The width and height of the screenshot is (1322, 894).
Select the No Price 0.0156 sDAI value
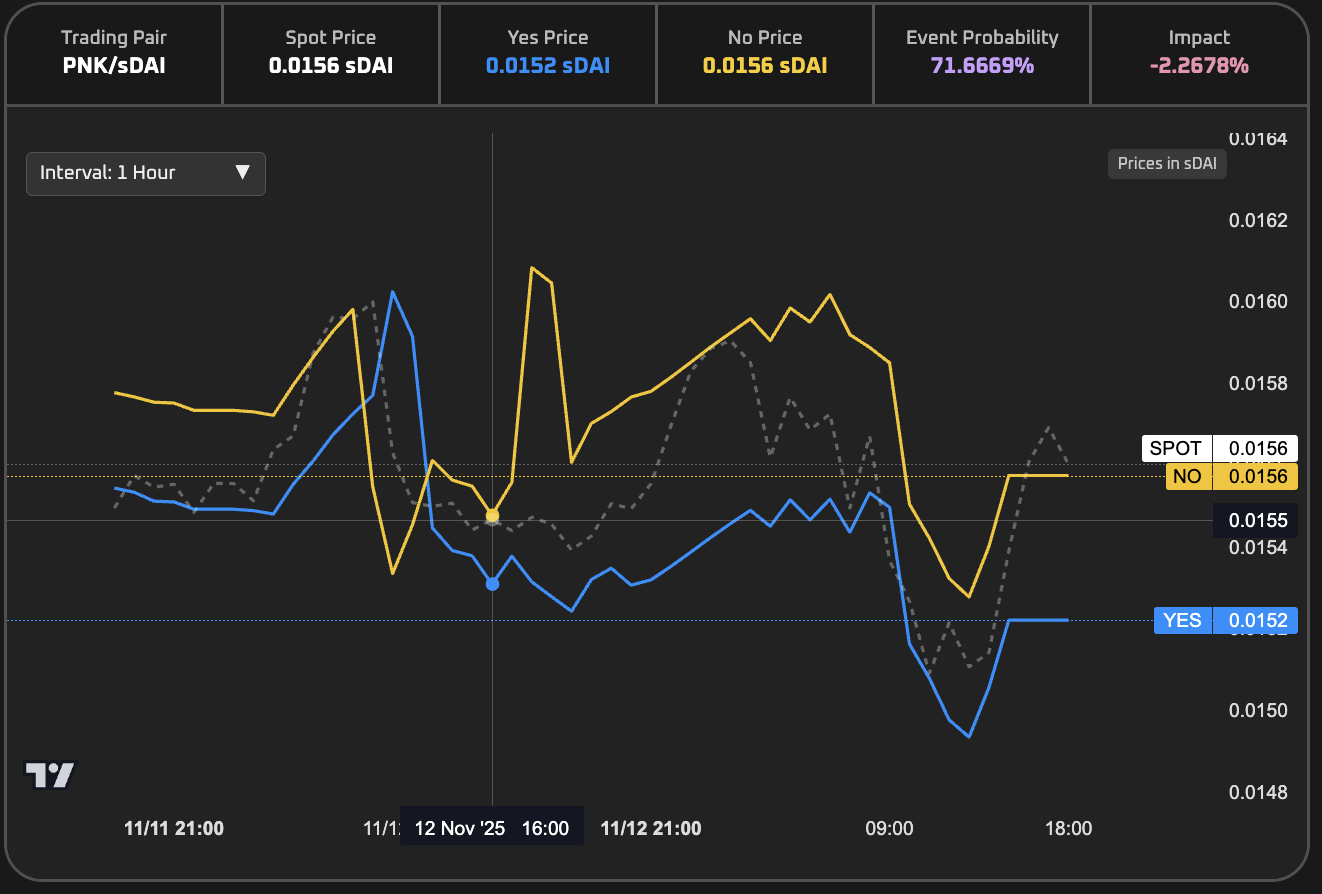coord(764,66)
